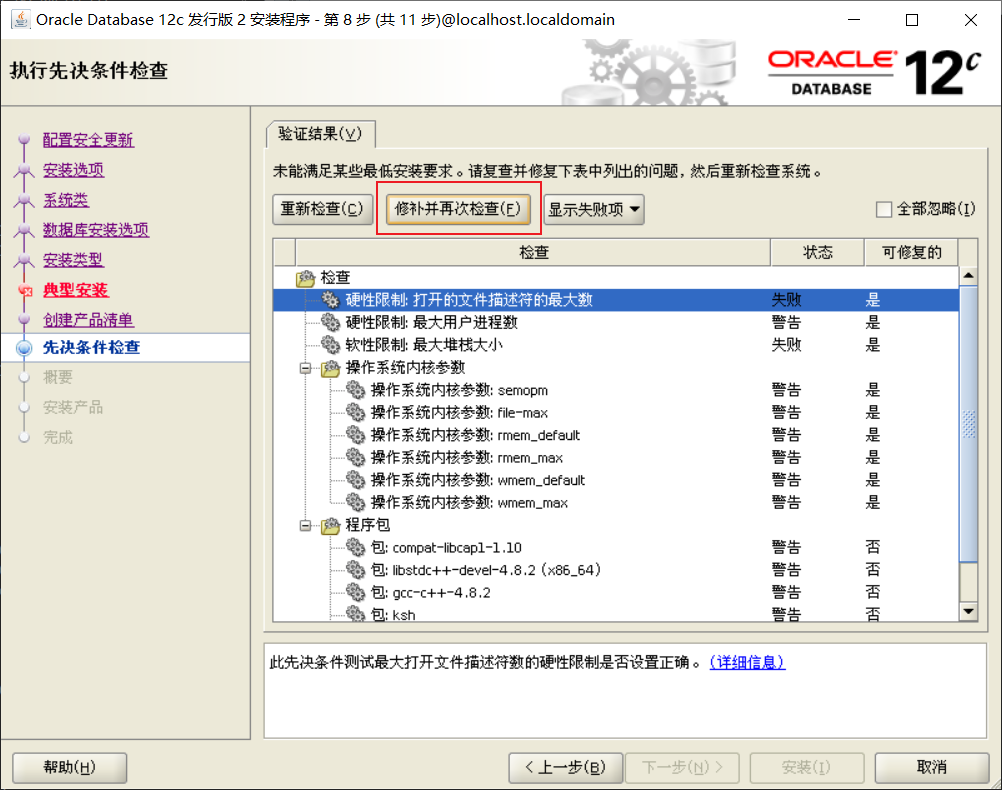The image size is (1002, 790).
Task: Click the gear icon beside file-max kernel parameter
Action: (x=355, y=412)
